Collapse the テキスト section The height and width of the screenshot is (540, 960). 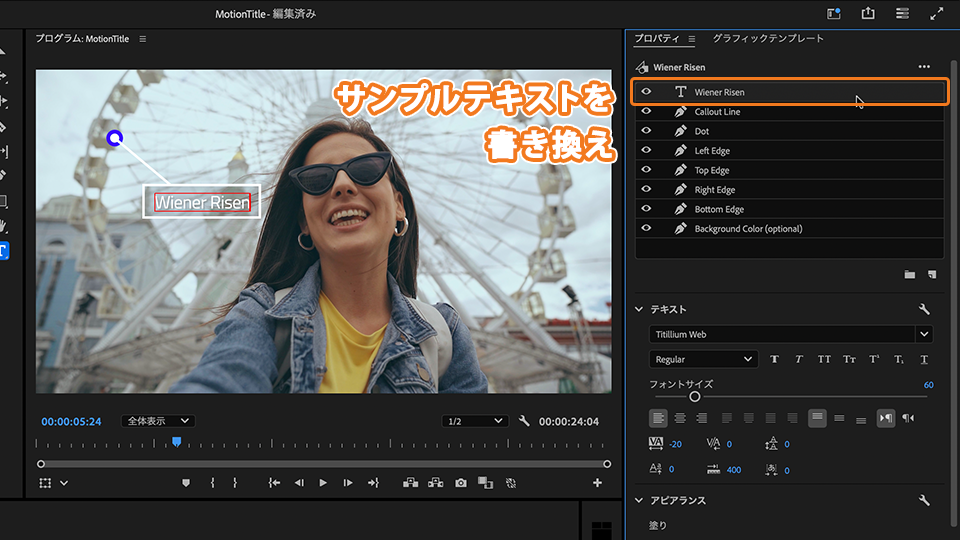point(640,309)
